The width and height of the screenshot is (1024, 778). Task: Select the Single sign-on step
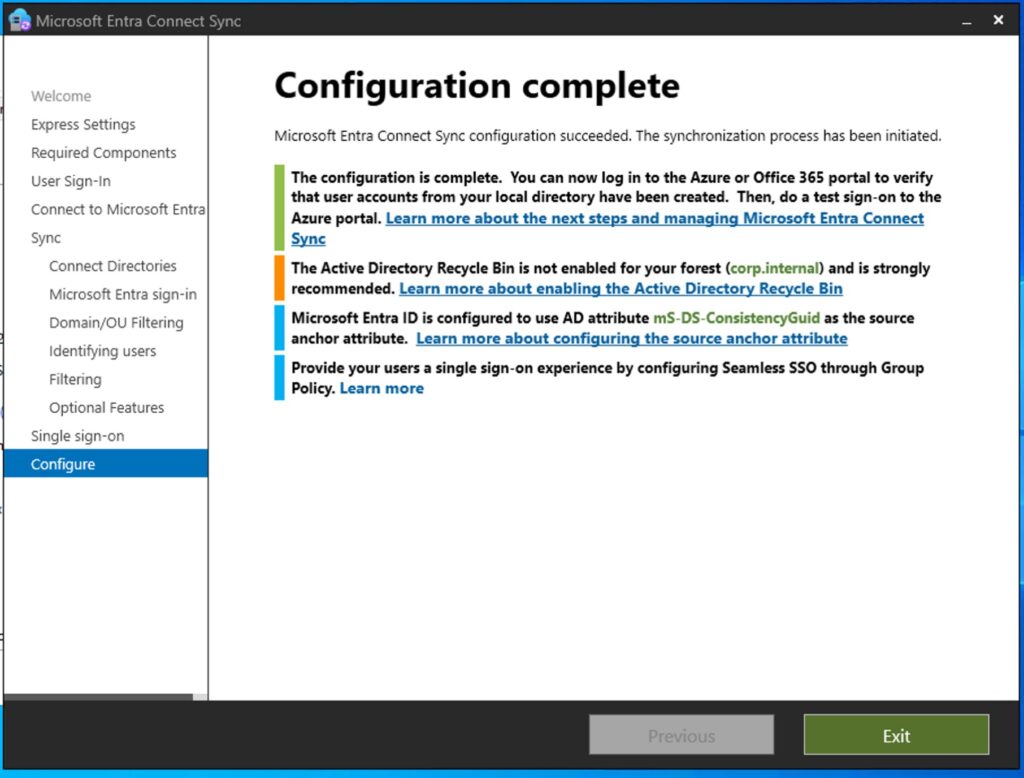point(77,436)
